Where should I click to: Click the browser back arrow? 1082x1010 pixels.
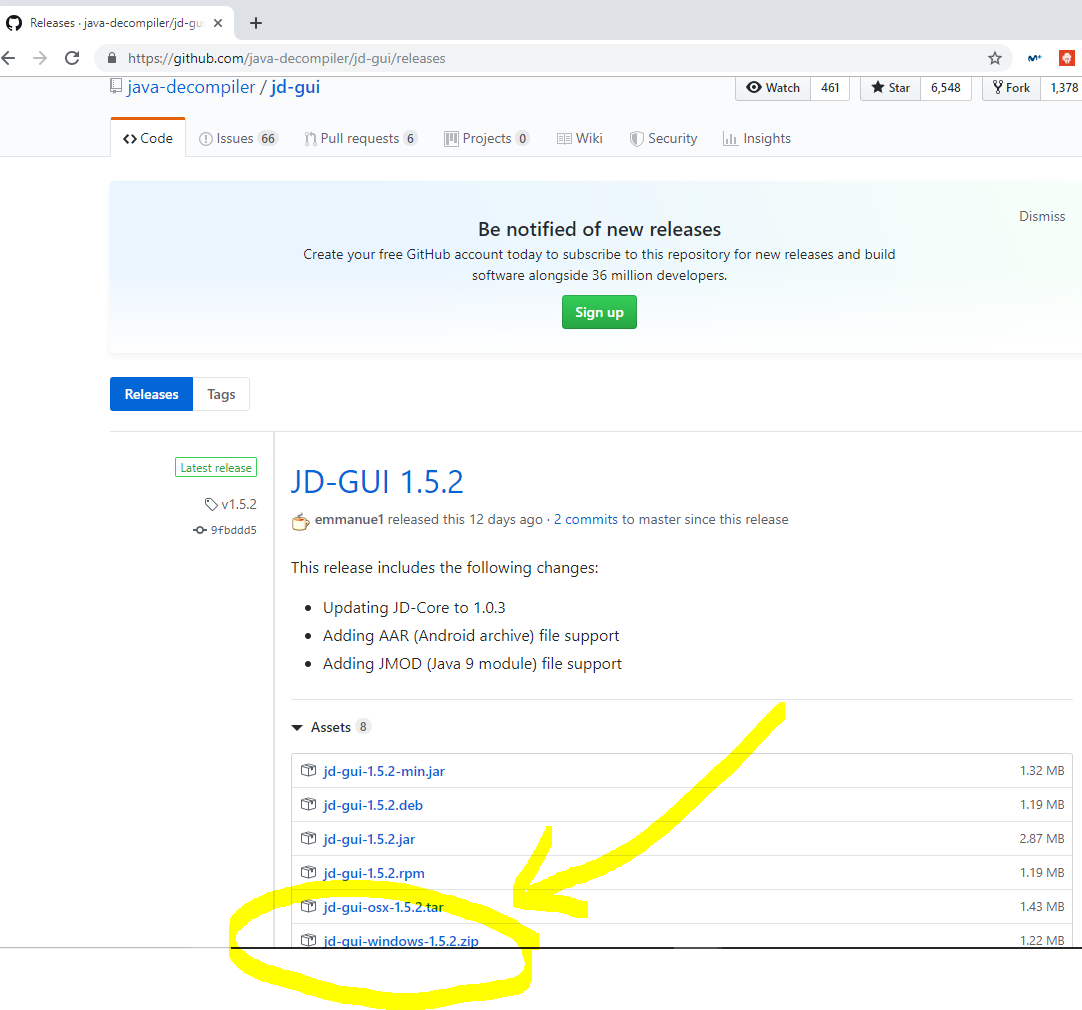(x=8, y=58)
